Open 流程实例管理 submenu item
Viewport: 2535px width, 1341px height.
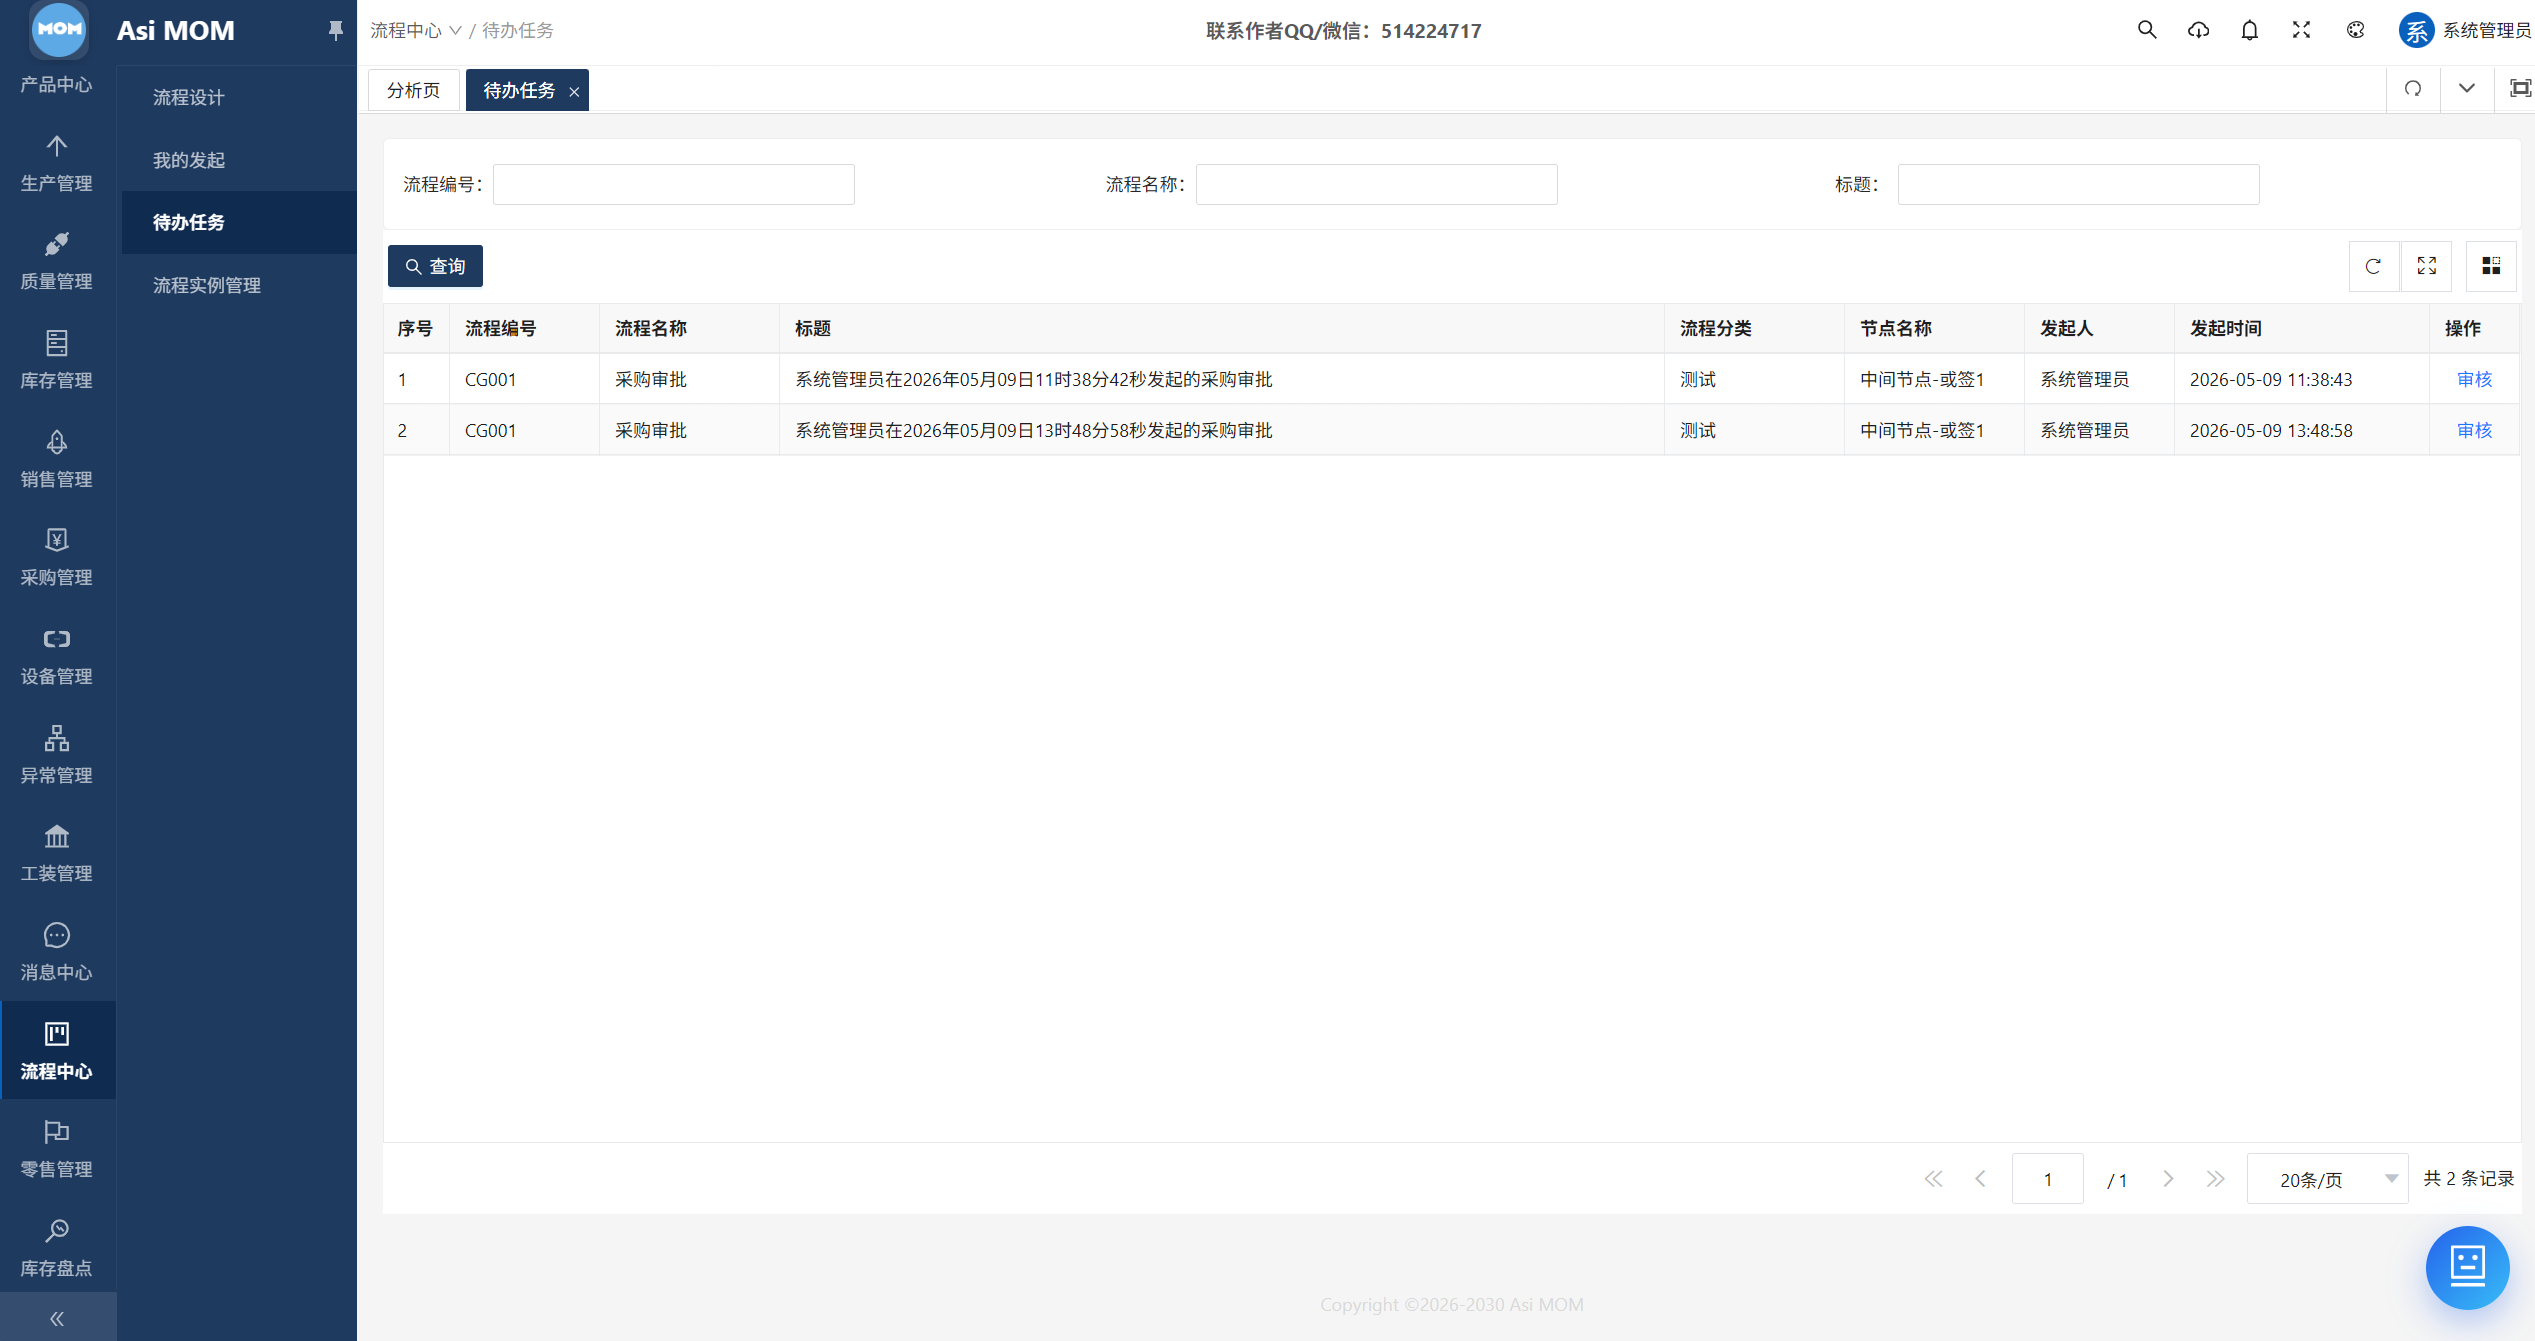coord(207,285)
